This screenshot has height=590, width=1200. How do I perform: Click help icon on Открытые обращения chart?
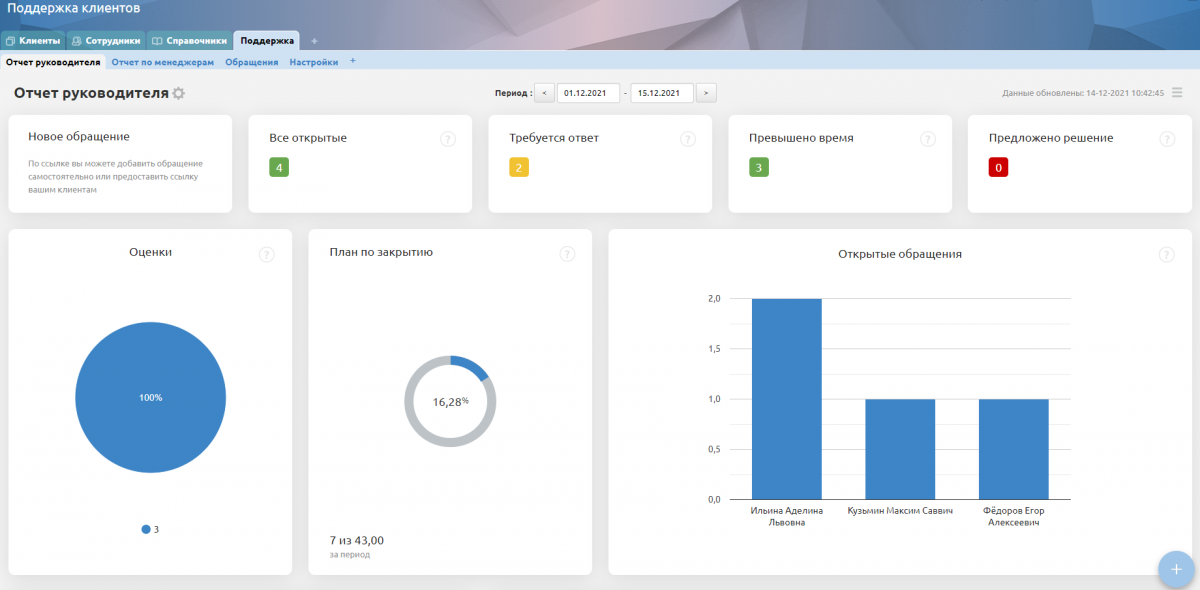(x=1167, y=254)
